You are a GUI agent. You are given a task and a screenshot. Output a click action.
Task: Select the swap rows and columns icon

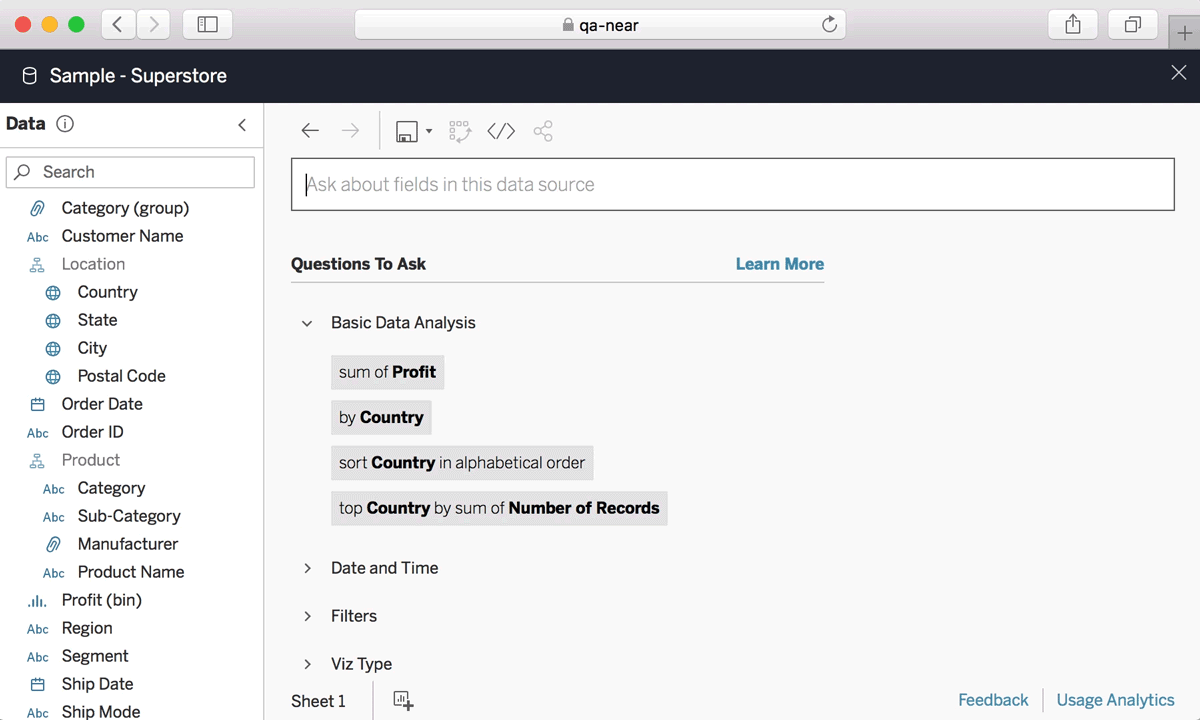(459, 130)
